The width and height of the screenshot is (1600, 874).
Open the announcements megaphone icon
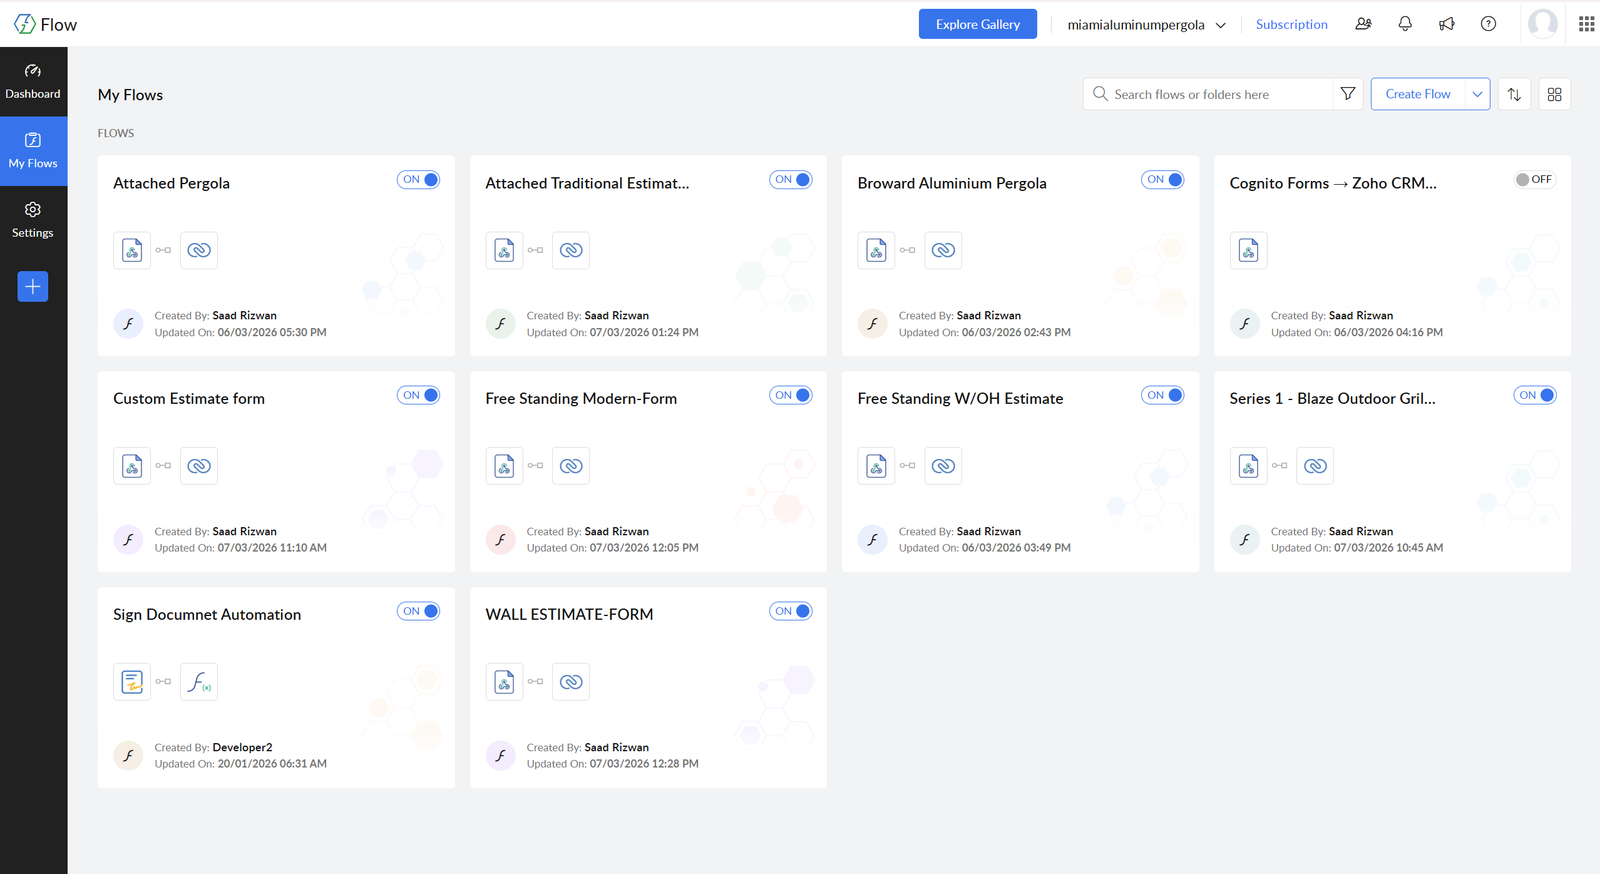point(1446,24)
